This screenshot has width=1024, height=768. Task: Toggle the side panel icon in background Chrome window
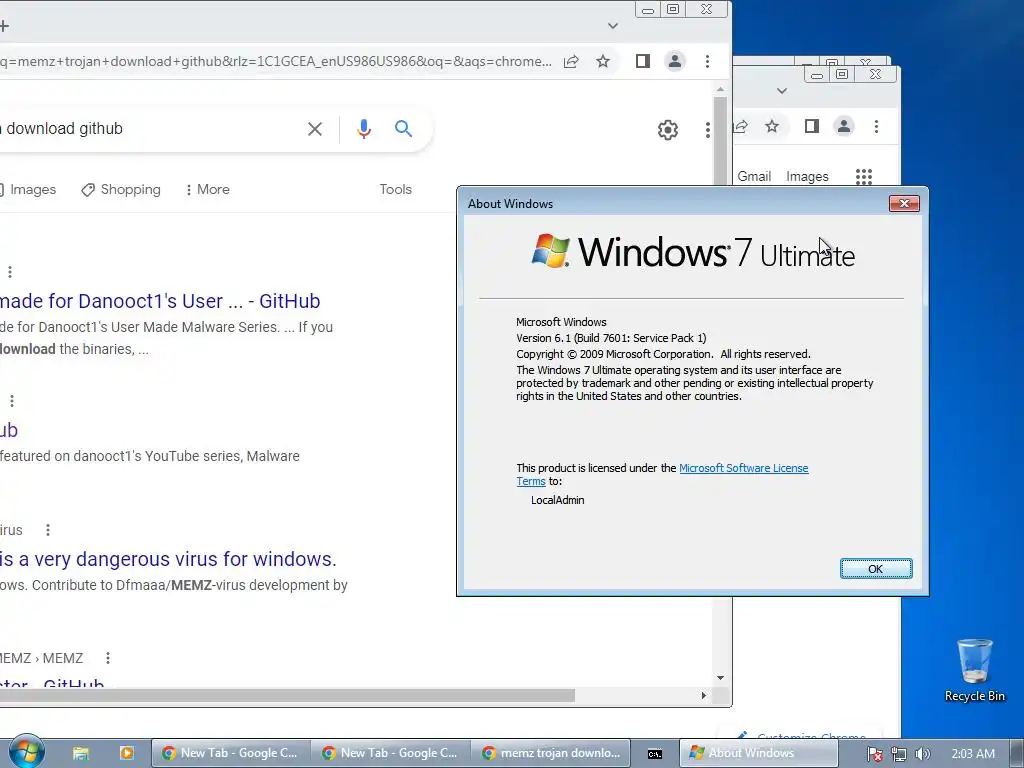click(812, 126)
